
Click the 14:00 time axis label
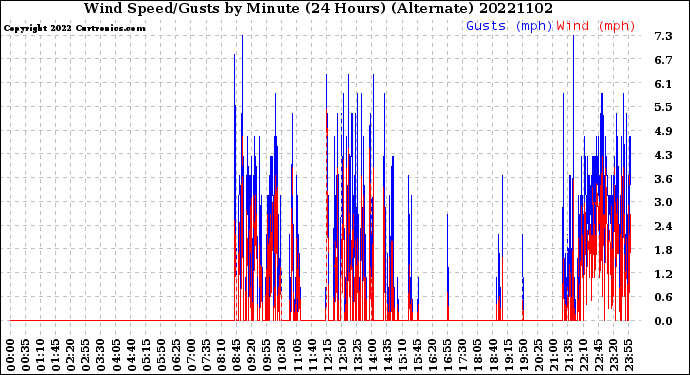click(x=371, y=355)
